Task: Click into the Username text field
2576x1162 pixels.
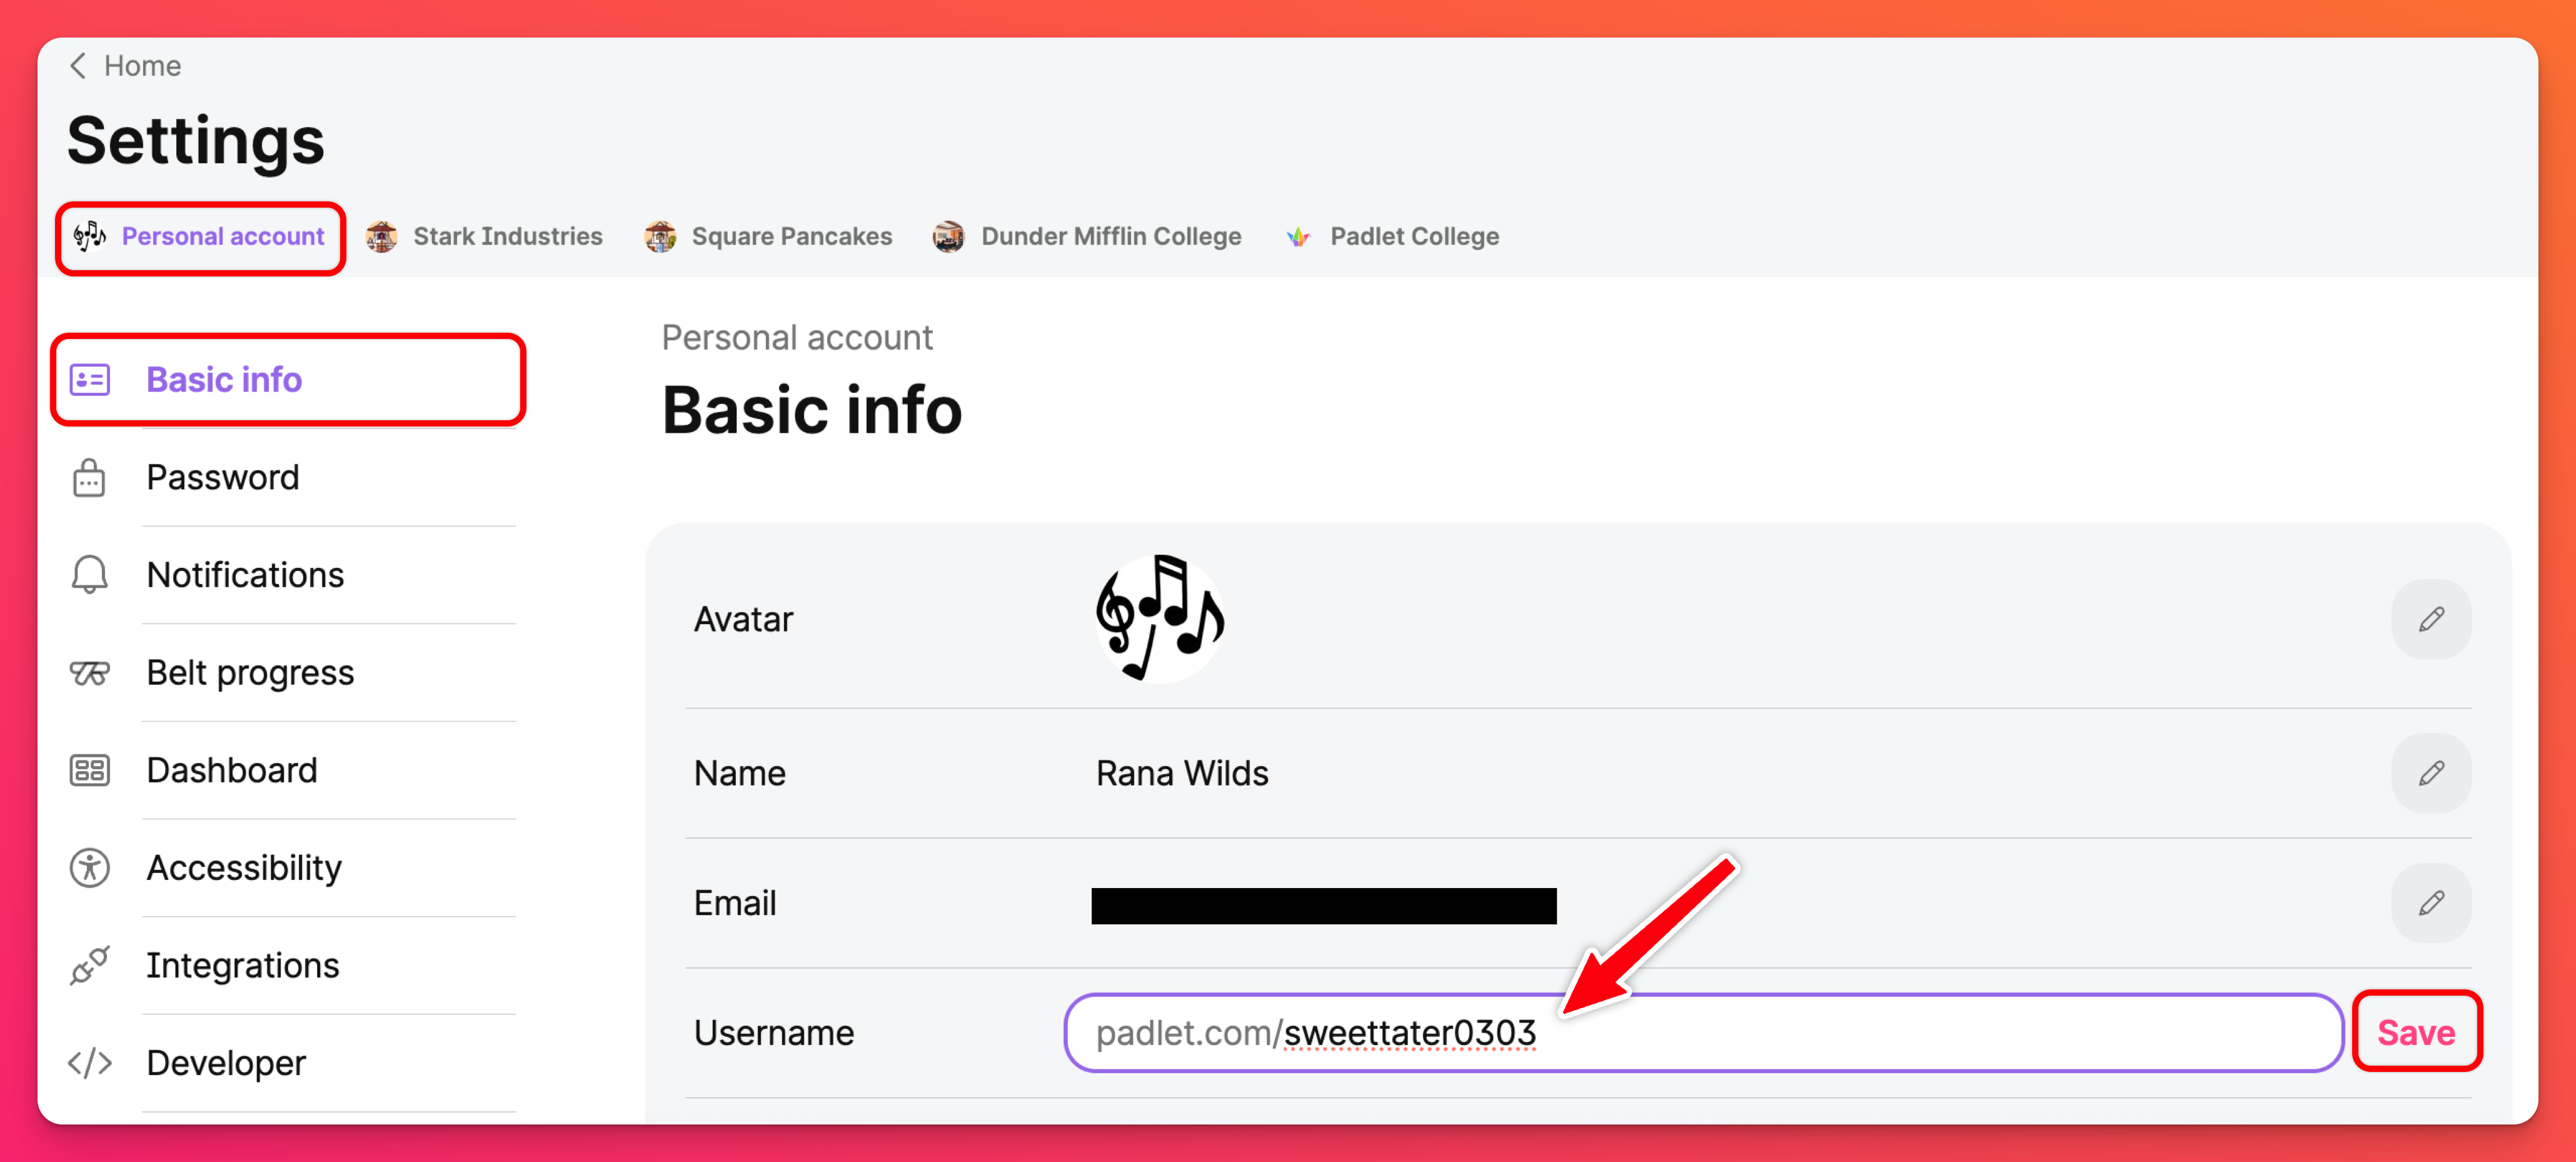Action: pyautogui.click(x=1900, y=1033)
